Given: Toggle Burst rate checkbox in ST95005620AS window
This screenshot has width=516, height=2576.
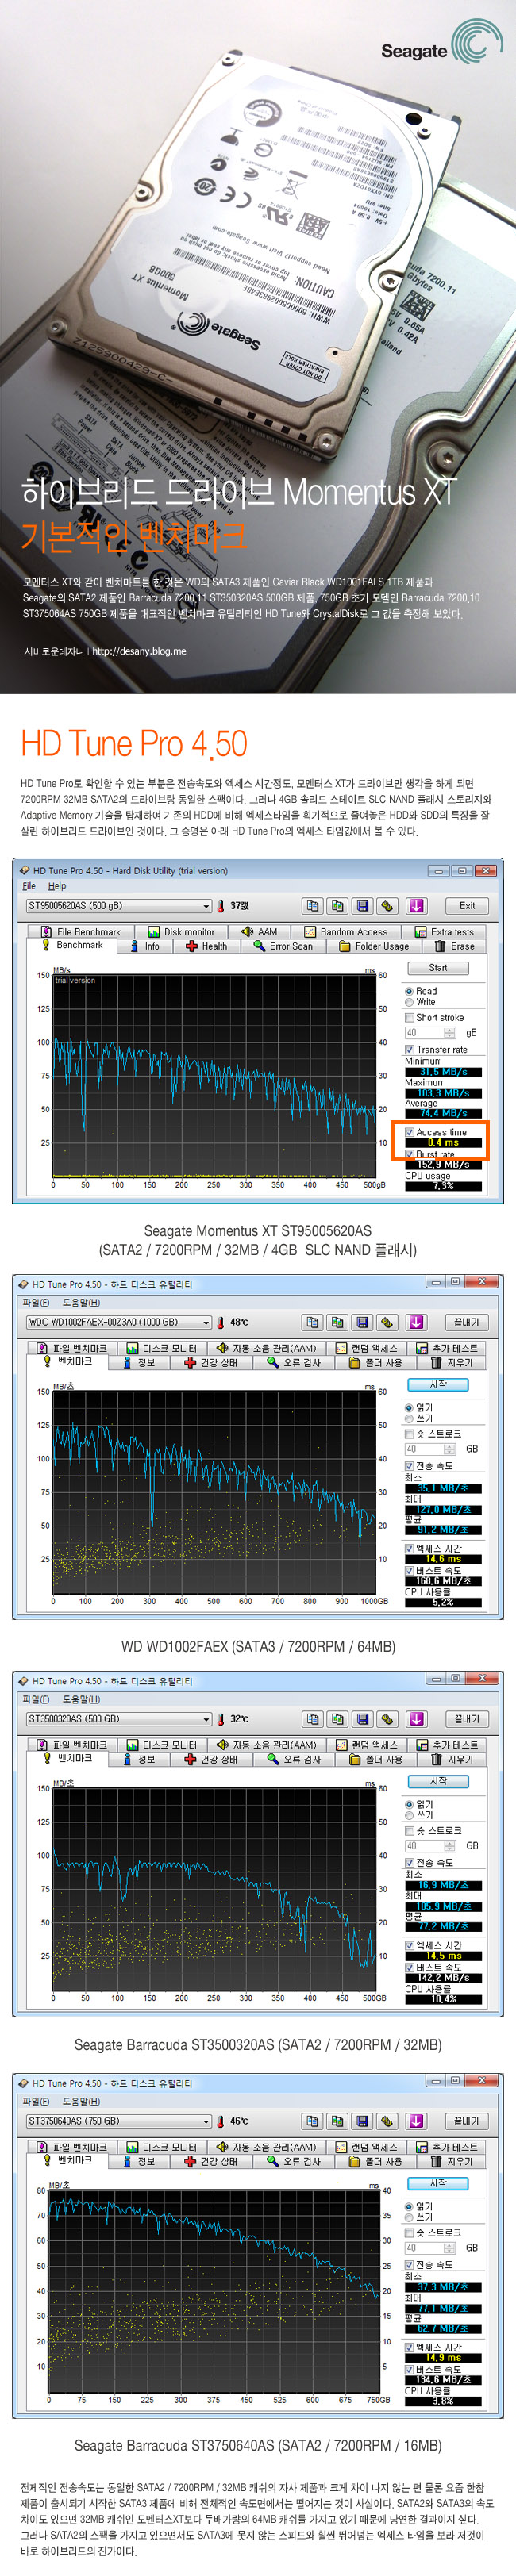Looking at the screenshot, I should 409,1154.
